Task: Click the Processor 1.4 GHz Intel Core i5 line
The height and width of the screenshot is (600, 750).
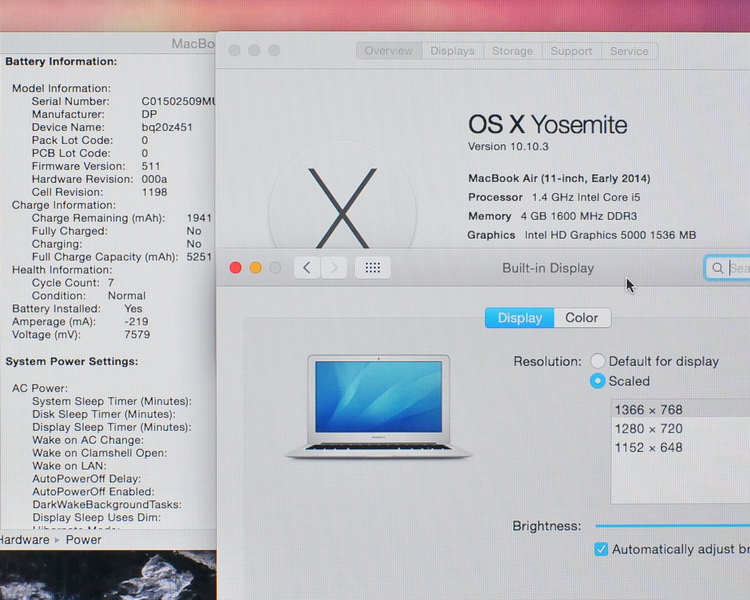Action: (x=554, y=197)
